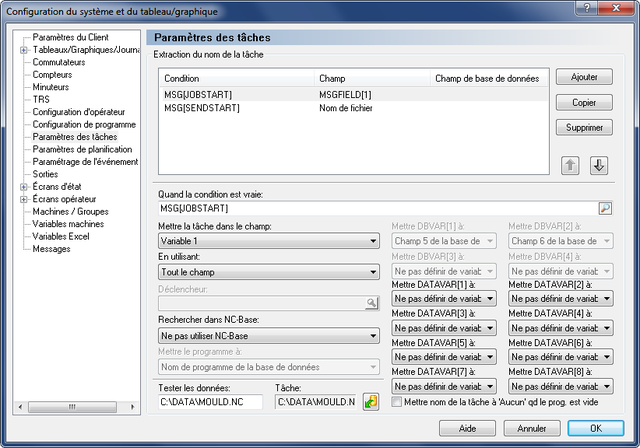
Task: Open the condition editor magnifier icon
Action: (605, 208)
